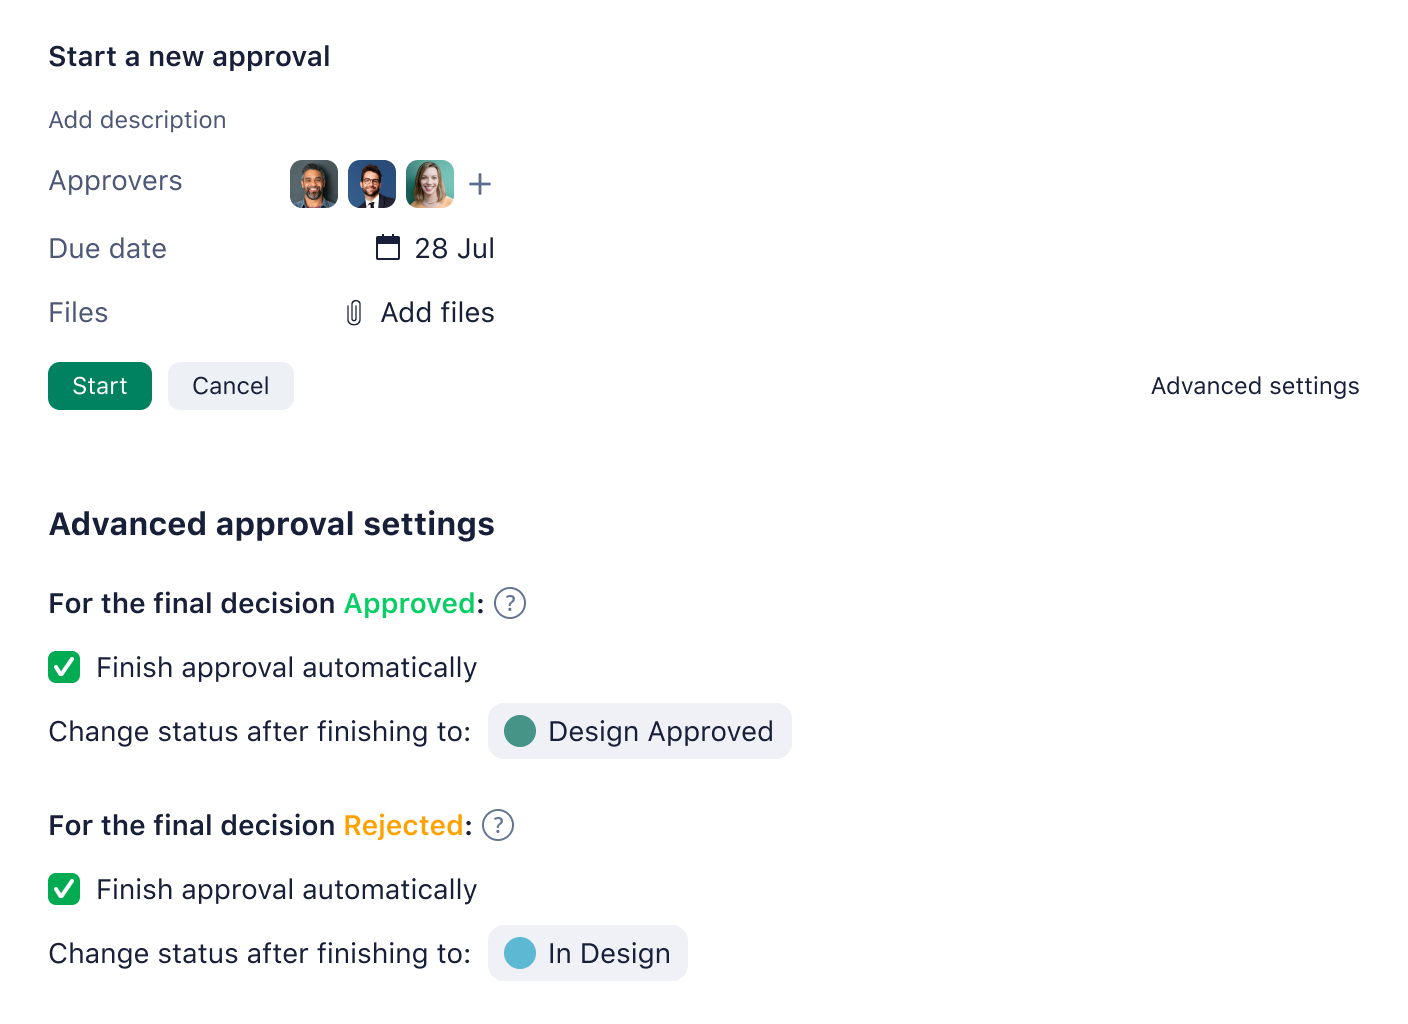Open Advanced settings
Image resolution: width=1408 pixels, height=1024 pixels.
[1255, 386]
